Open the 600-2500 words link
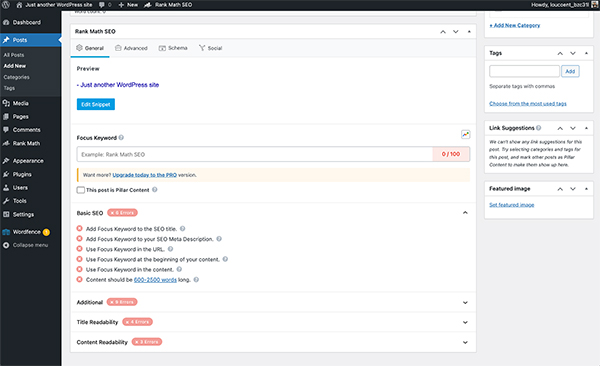 tap(155, 280)
